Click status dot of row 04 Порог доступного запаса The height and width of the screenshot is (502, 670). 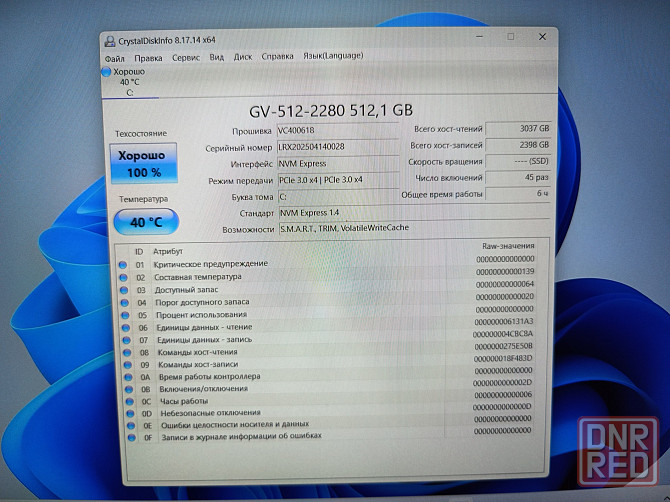coord(125,303)
